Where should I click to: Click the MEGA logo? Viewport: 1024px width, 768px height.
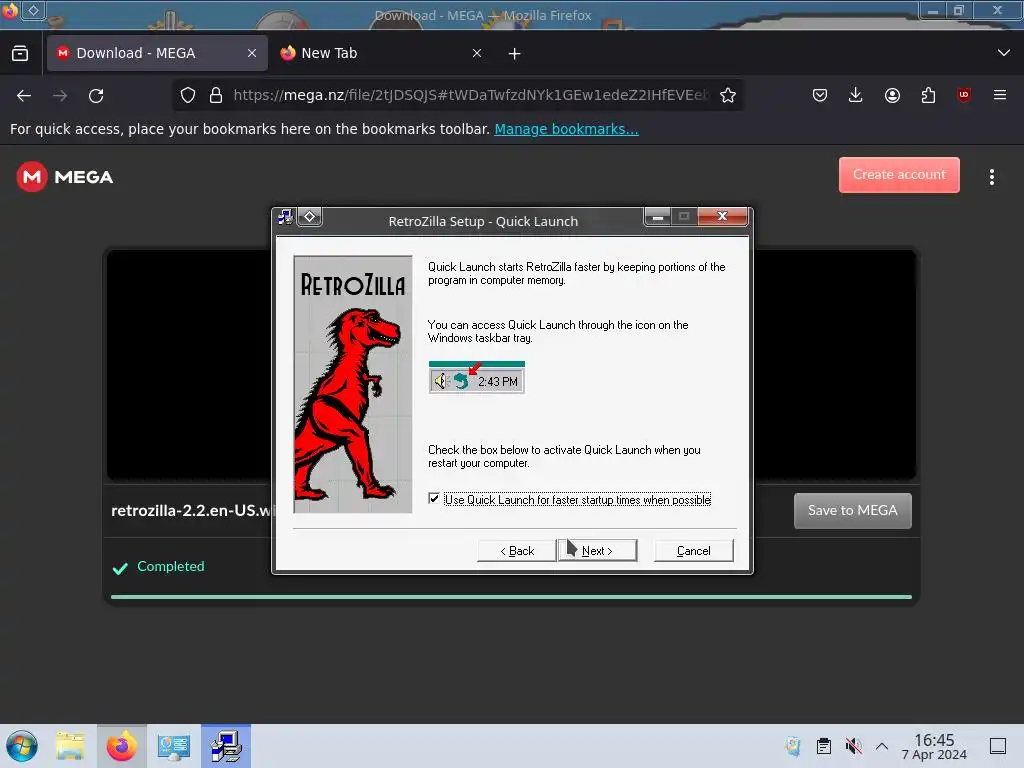click(65, 176)
